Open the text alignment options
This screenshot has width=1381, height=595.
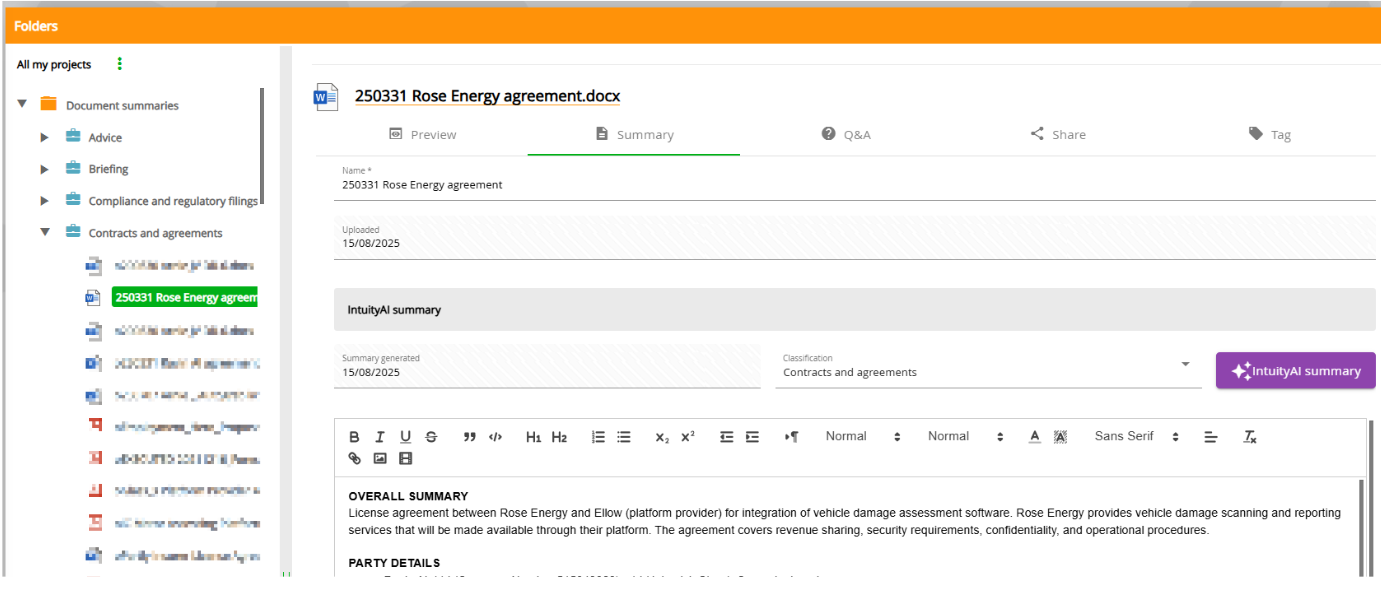click(1210, 437)
